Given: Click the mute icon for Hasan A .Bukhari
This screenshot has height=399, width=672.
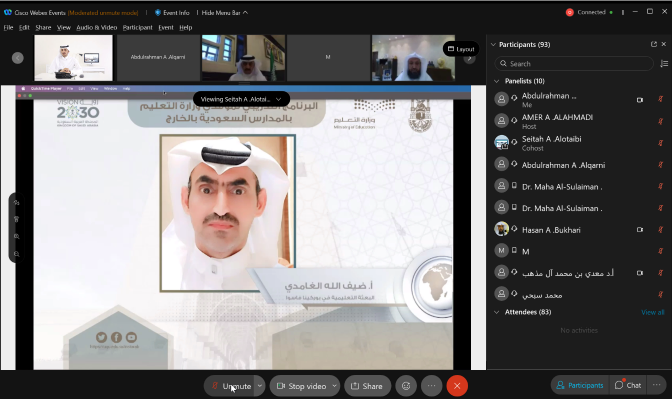Looking at the screenshot, I should pyautogui.click(x=660, y=230).
